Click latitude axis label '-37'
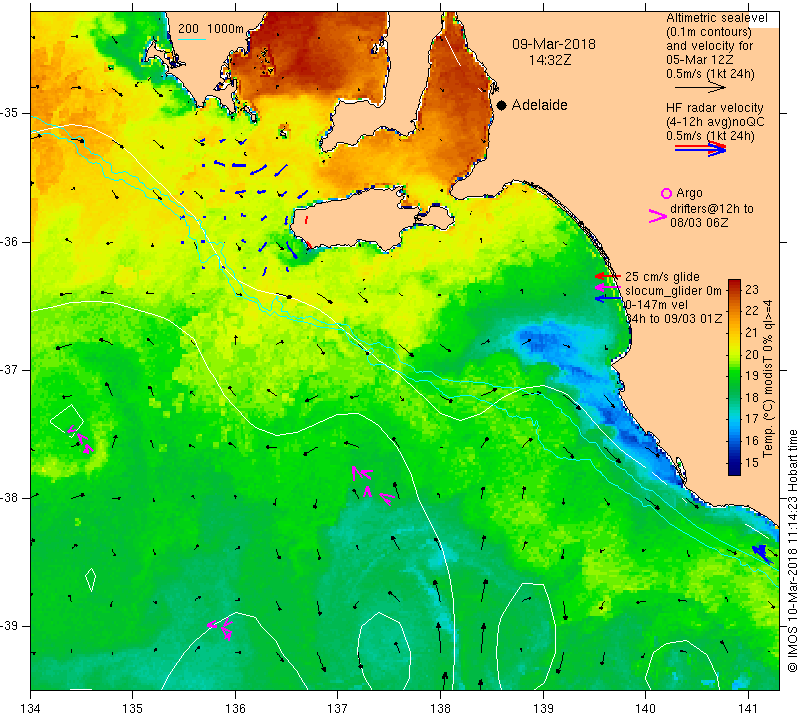Image resolution: width=800 pixels, height=720 pixels. [x=10, y=369]
